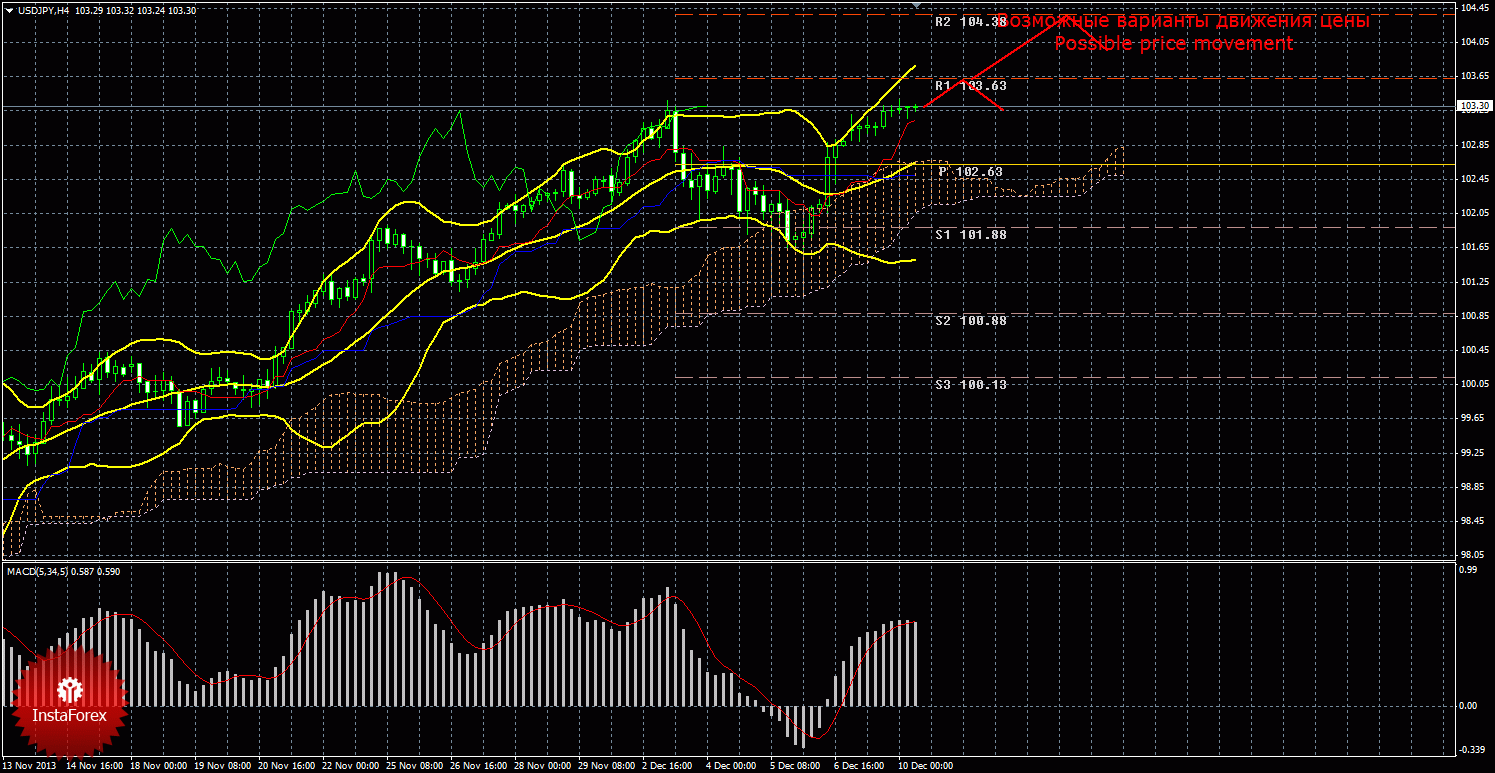1495x773 pixels.
Task: Click 0.00 on the MACD scale
Action: pos(1470,706)
